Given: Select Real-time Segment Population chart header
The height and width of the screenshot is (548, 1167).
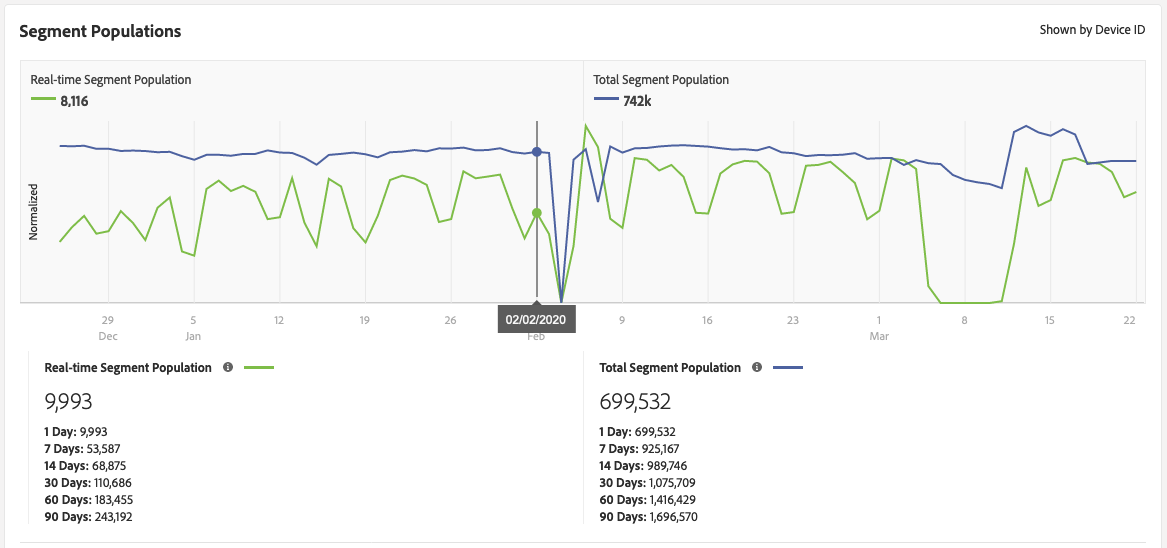Looking at the screenshot, I should click(111, 80).
